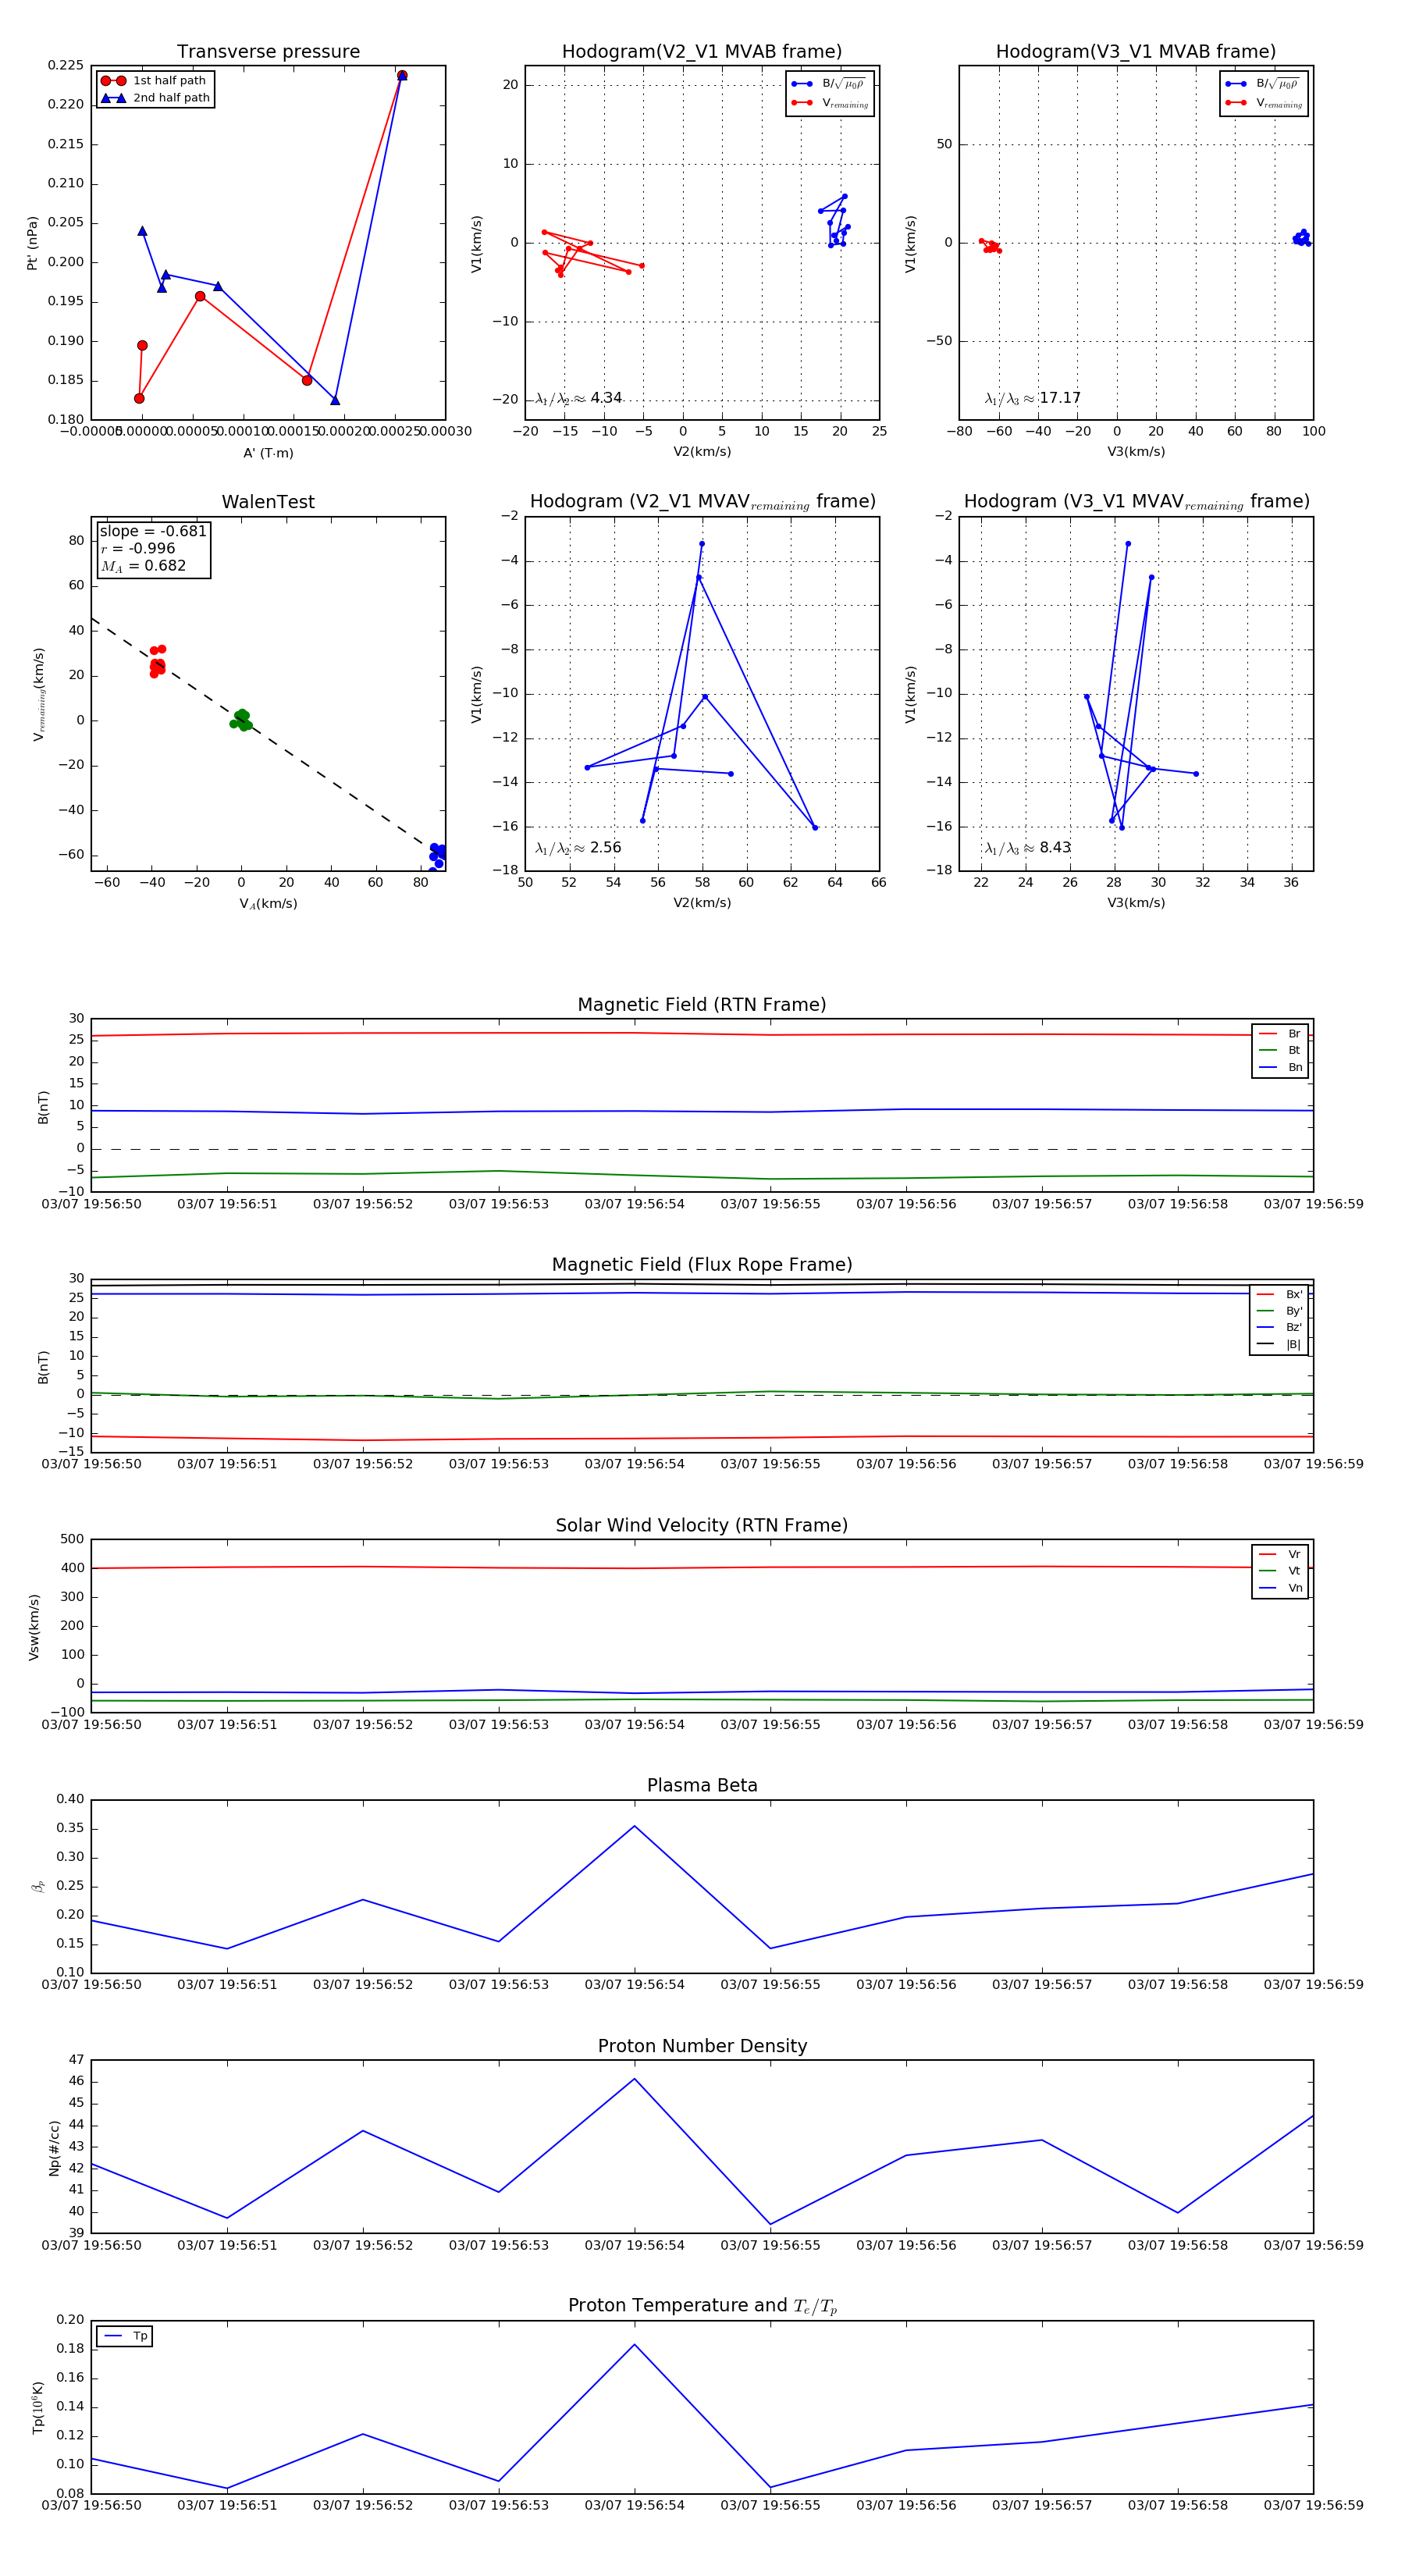Select the "By'" legend entry
Viewport: 1405px width, 2576px height.
tap(1279, 1311)
